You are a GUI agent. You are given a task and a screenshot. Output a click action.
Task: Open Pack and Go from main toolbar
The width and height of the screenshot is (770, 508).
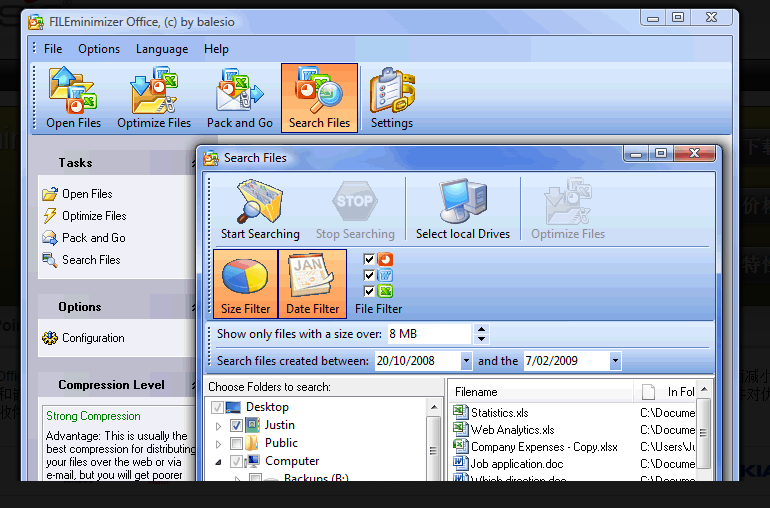pos(240,97)
